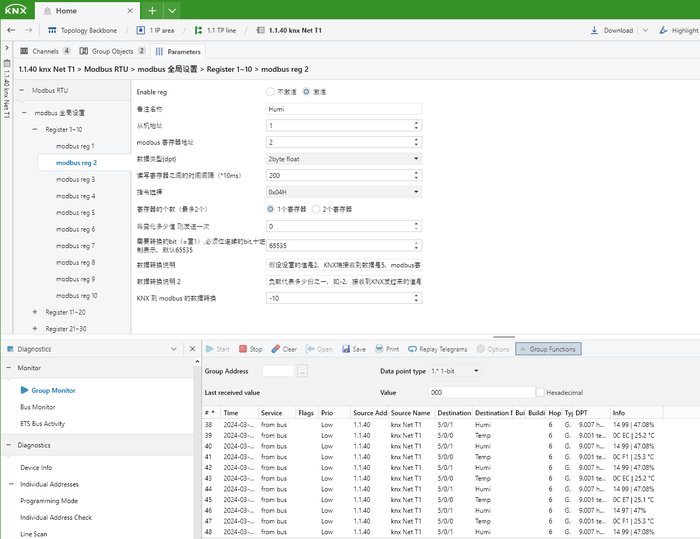This screenshot has height=539, width=700.
Task: Toggle the Group Functions button
Action: (548, 349)
